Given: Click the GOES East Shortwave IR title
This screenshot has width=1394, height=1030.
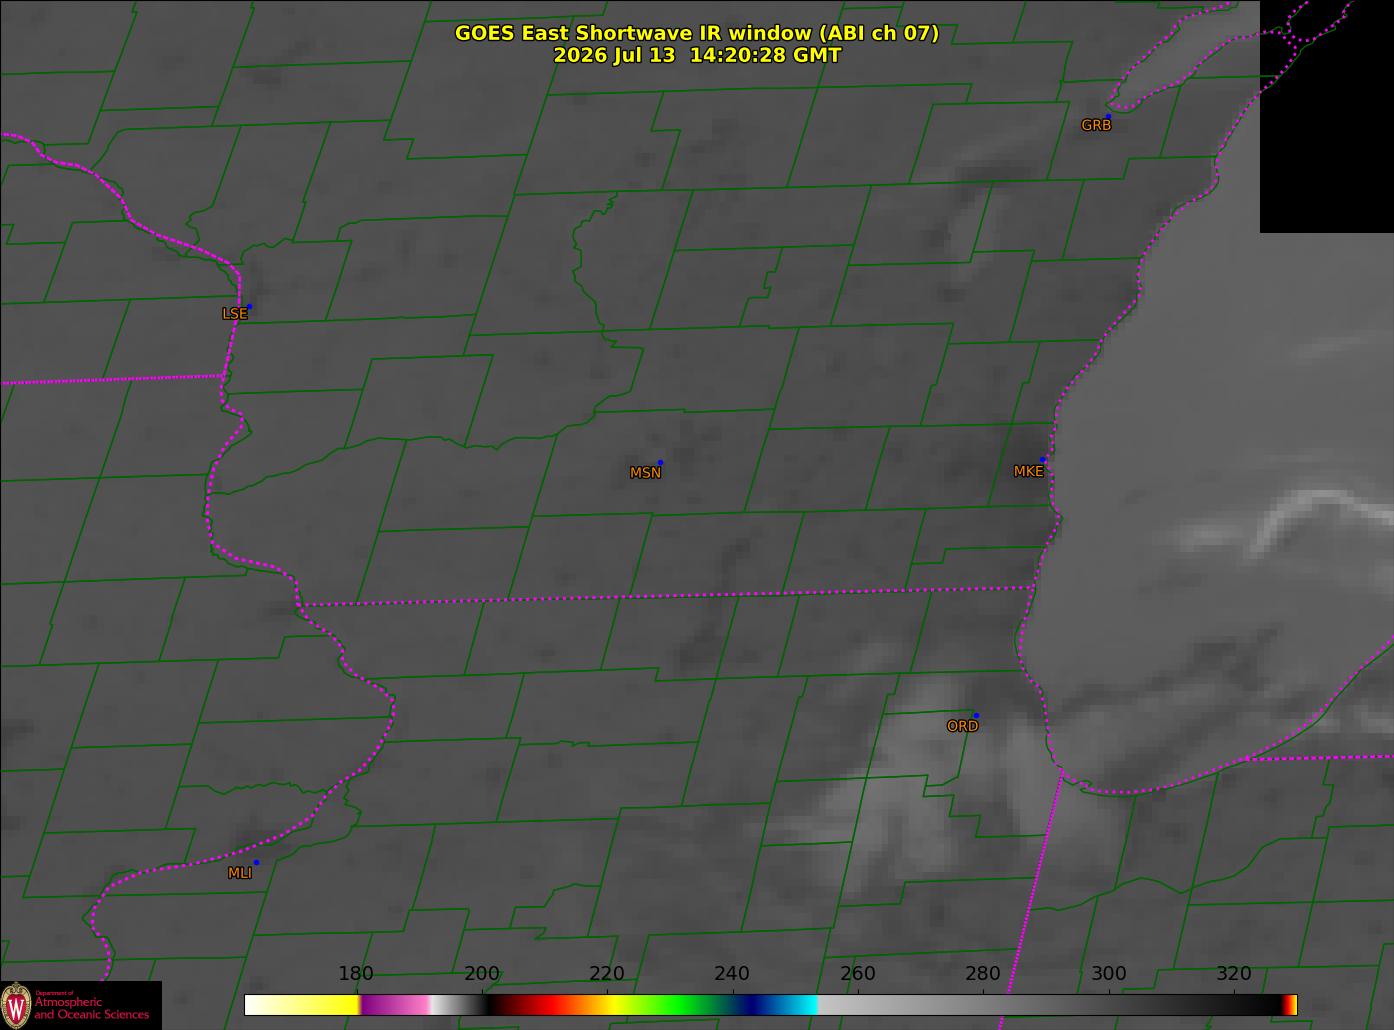Looking at the screenshot, I should (697, 33).
